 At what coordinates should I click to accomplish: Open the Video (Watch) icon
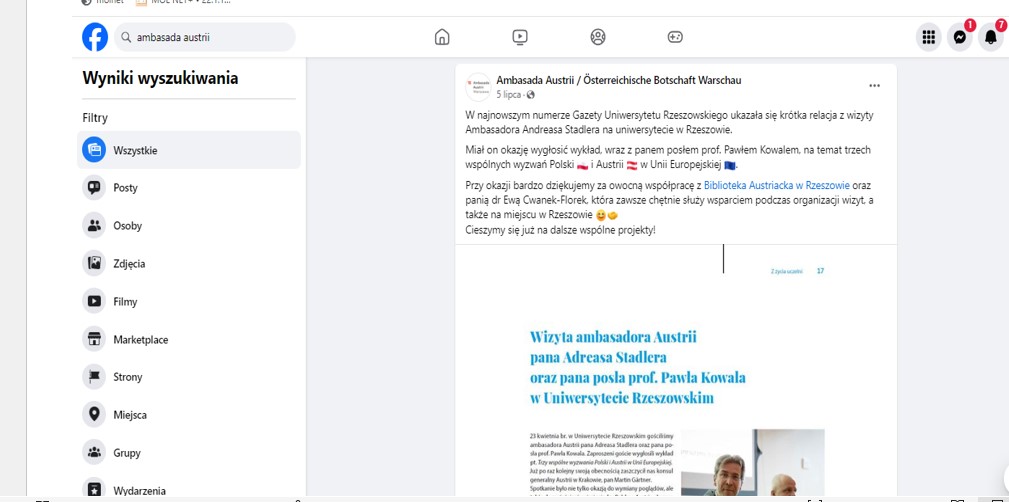tap(520, 37)
